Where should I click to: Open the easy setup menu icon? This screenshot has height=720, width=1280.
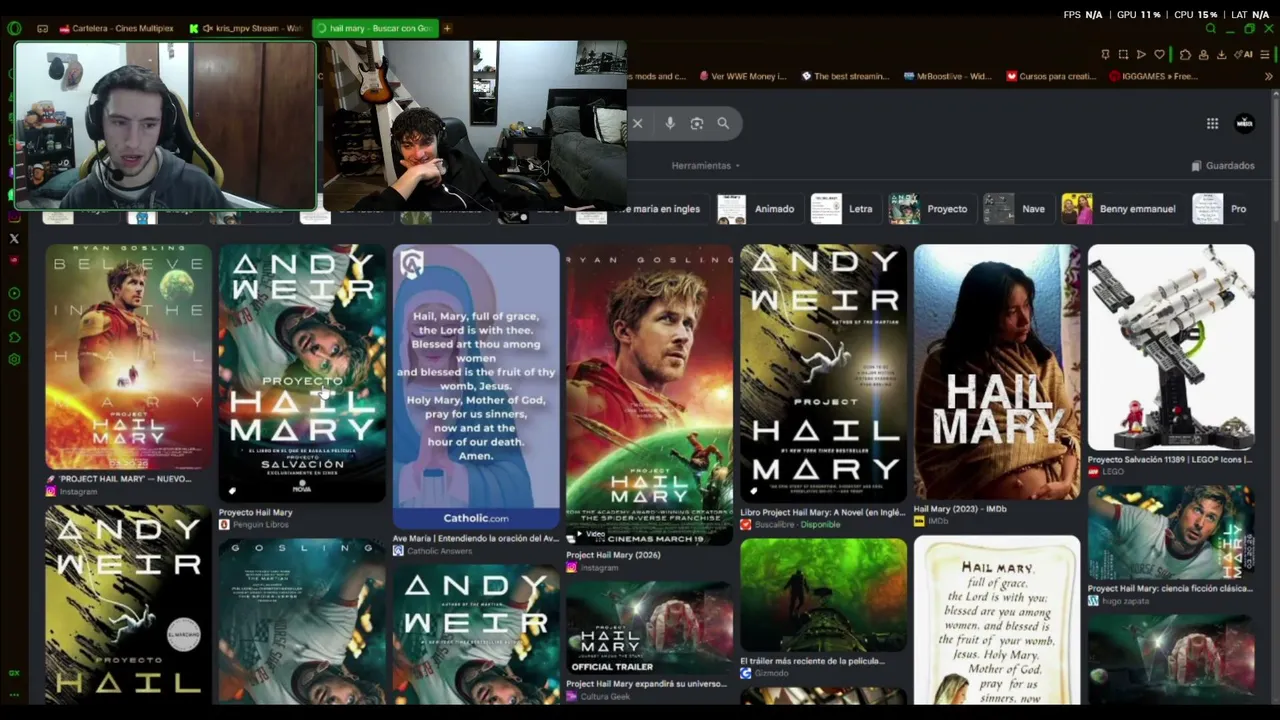(x=1265, y=54)
